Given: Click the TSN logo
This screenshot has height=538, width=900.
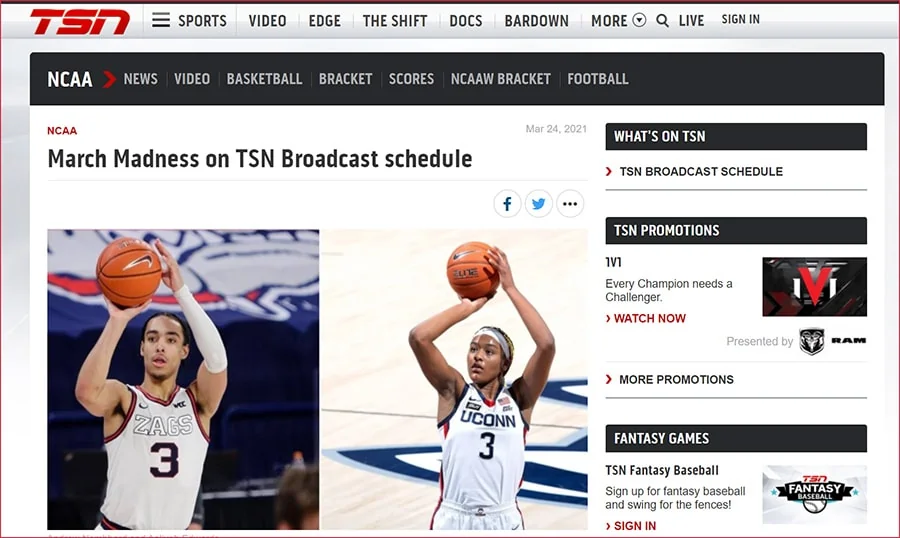Looking at the screenshot, I should pyautogui.click(x=80, y=21).
